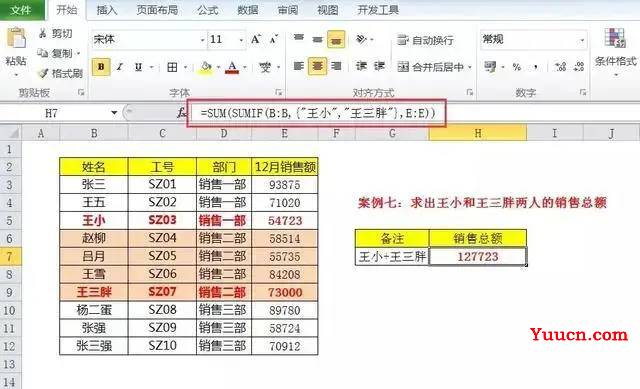
Task: Select row 7 header
Action: coord(10,257)
